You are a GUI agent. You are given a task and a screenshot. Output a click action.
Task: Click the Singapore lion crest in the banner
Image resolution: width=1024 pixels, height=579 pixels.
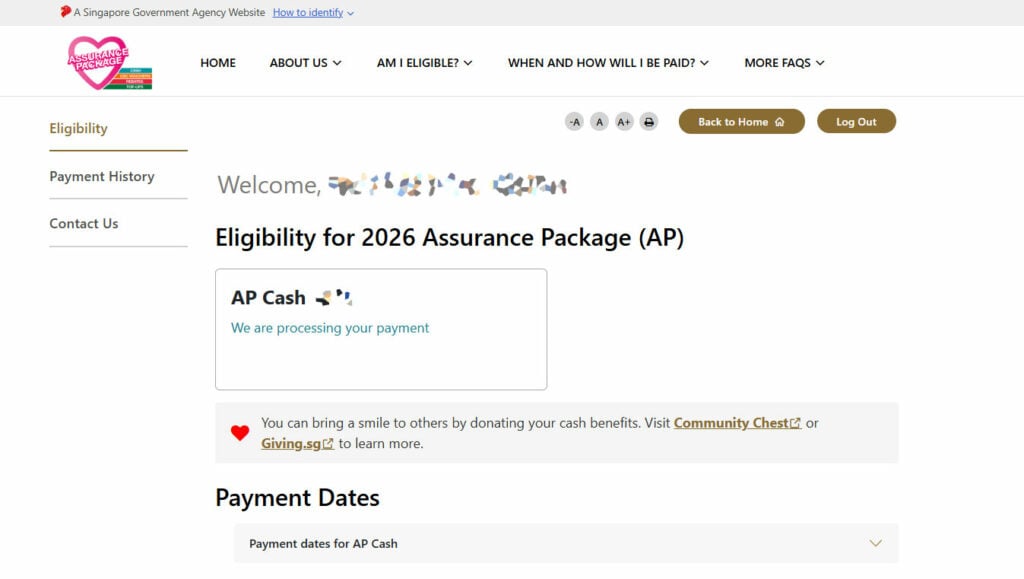point(64,12)
